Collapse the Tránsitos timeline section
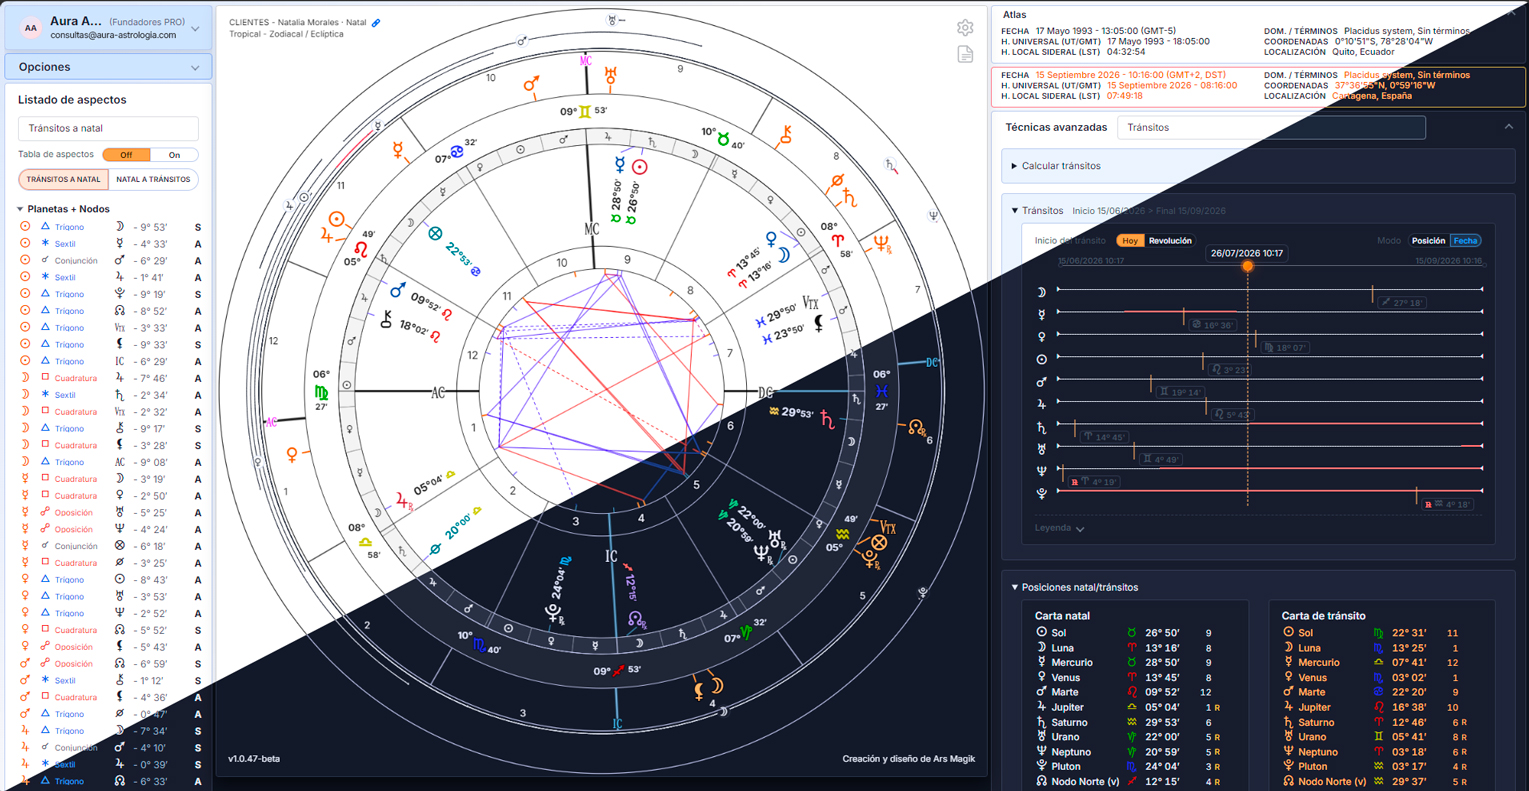Screen dimensions: 1529x791 [x=1014, y=211]
